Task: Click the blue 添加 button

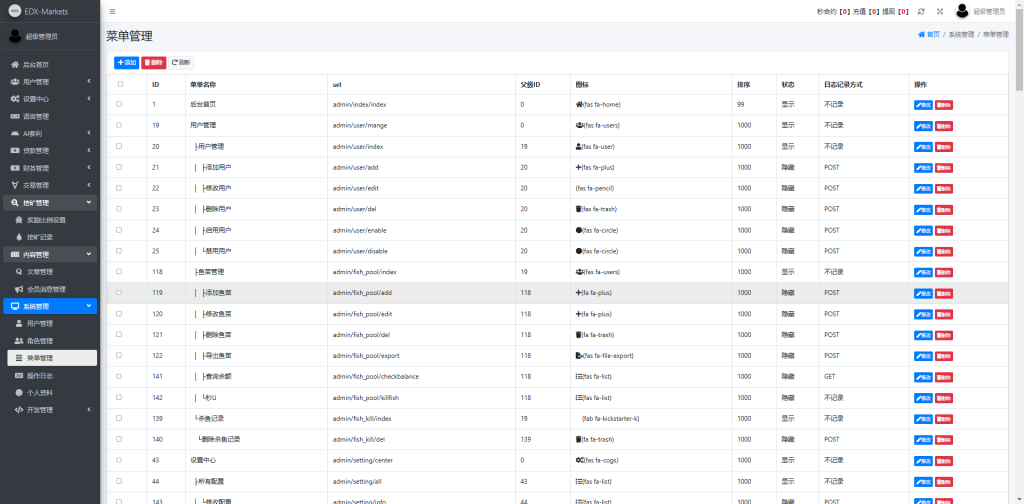Action: [126, 62]
